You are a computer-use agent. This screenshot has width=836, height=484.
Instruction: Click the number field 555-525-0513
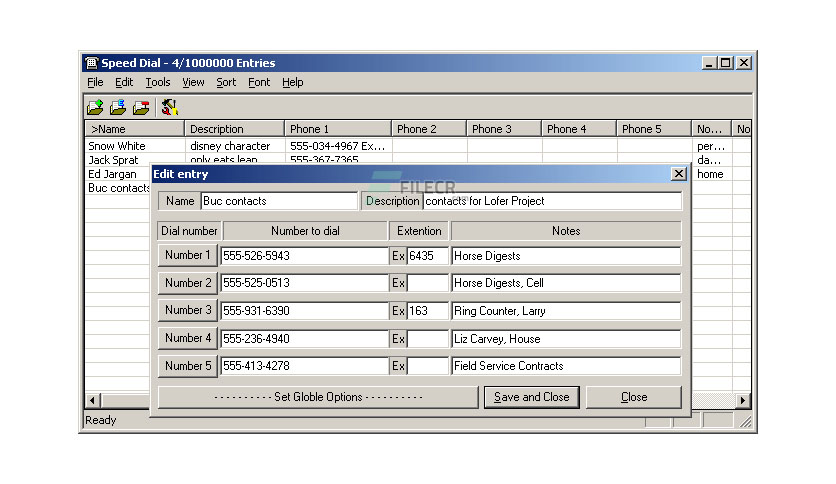[304, 283]
